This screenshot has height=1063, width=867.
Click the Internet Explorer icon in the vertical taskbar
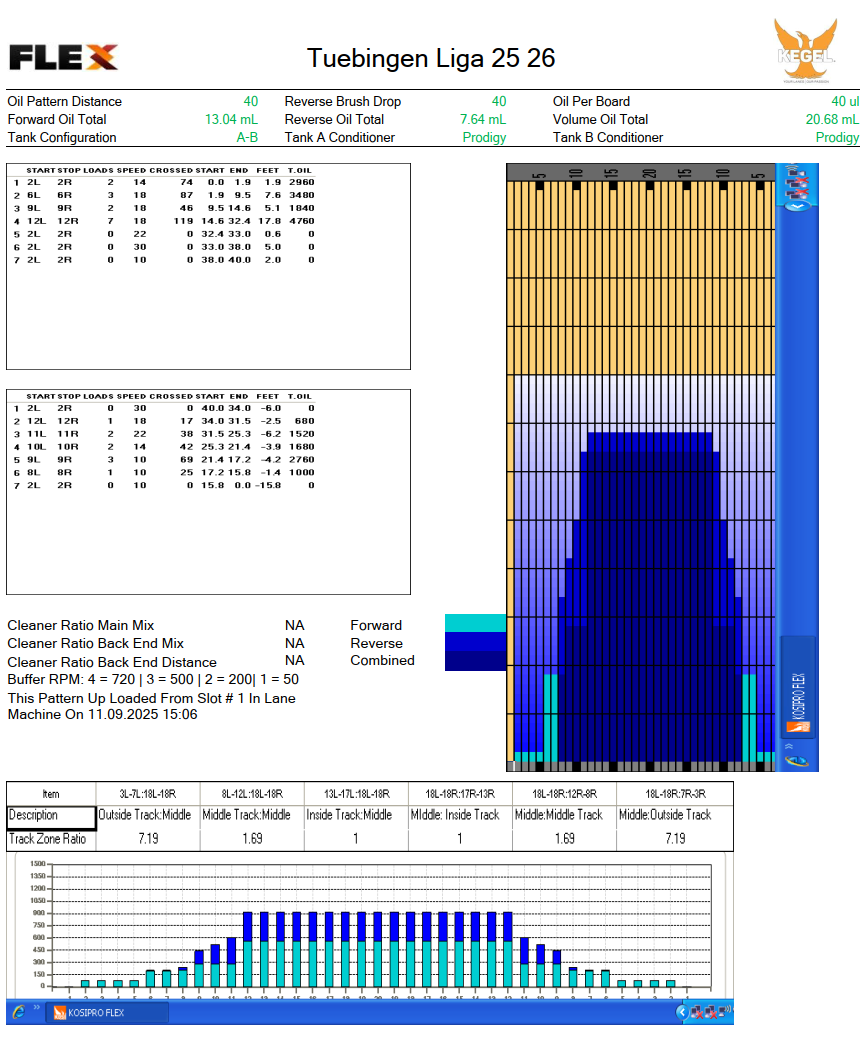coord(797,759)
